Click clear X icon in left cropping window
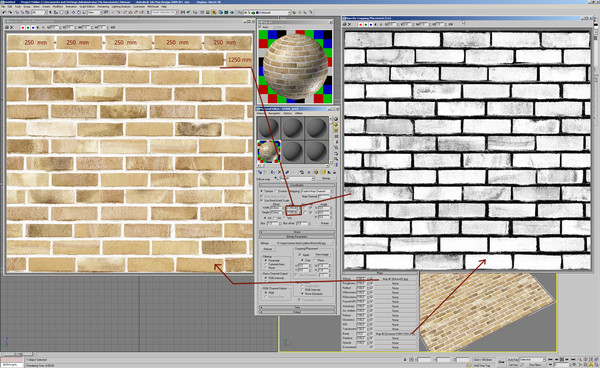The height and width of the screenshot is (368, 600). tap(12, 28)
